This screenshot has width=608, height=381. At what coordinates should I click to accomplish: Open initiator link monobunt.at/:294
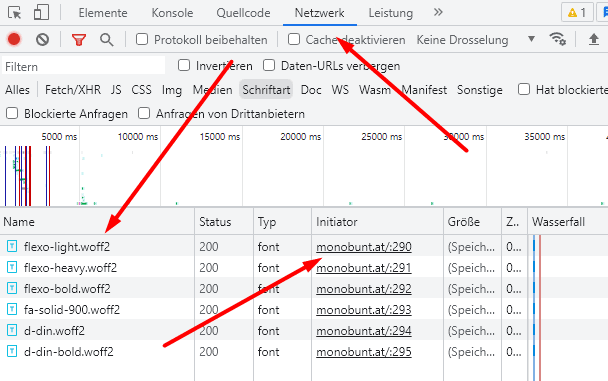364,331
